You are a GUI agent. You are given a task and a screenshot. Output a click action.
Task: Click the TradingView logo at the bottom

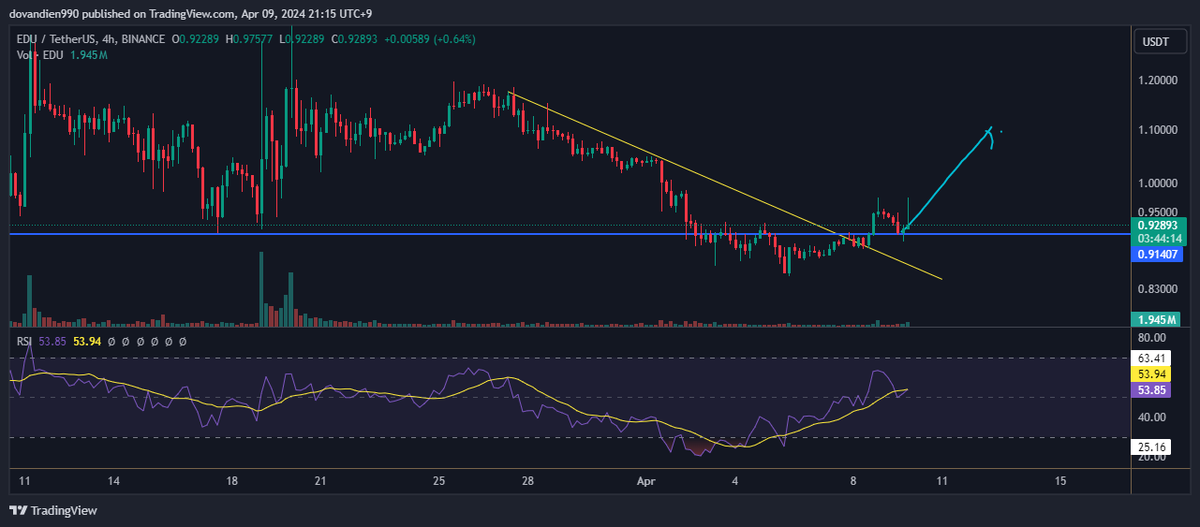55,511
